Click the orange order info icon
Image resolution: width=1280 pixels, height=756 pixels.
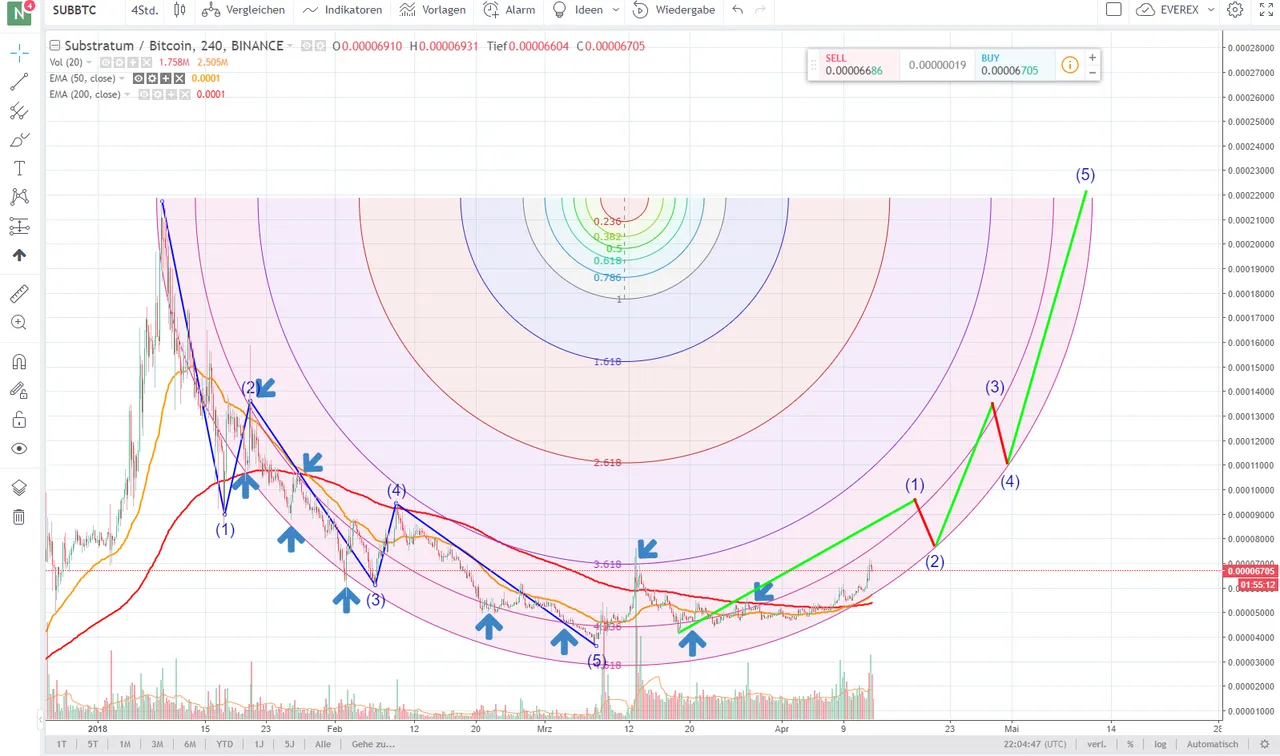(1070, 65)
